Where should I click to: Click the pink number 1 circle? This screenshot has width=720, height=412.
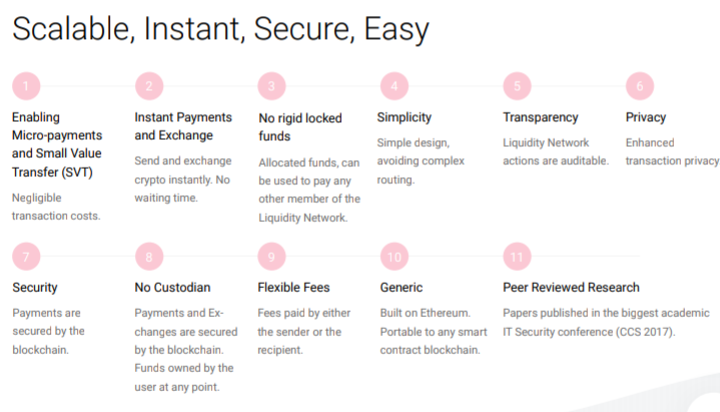[x=26, y=86]
